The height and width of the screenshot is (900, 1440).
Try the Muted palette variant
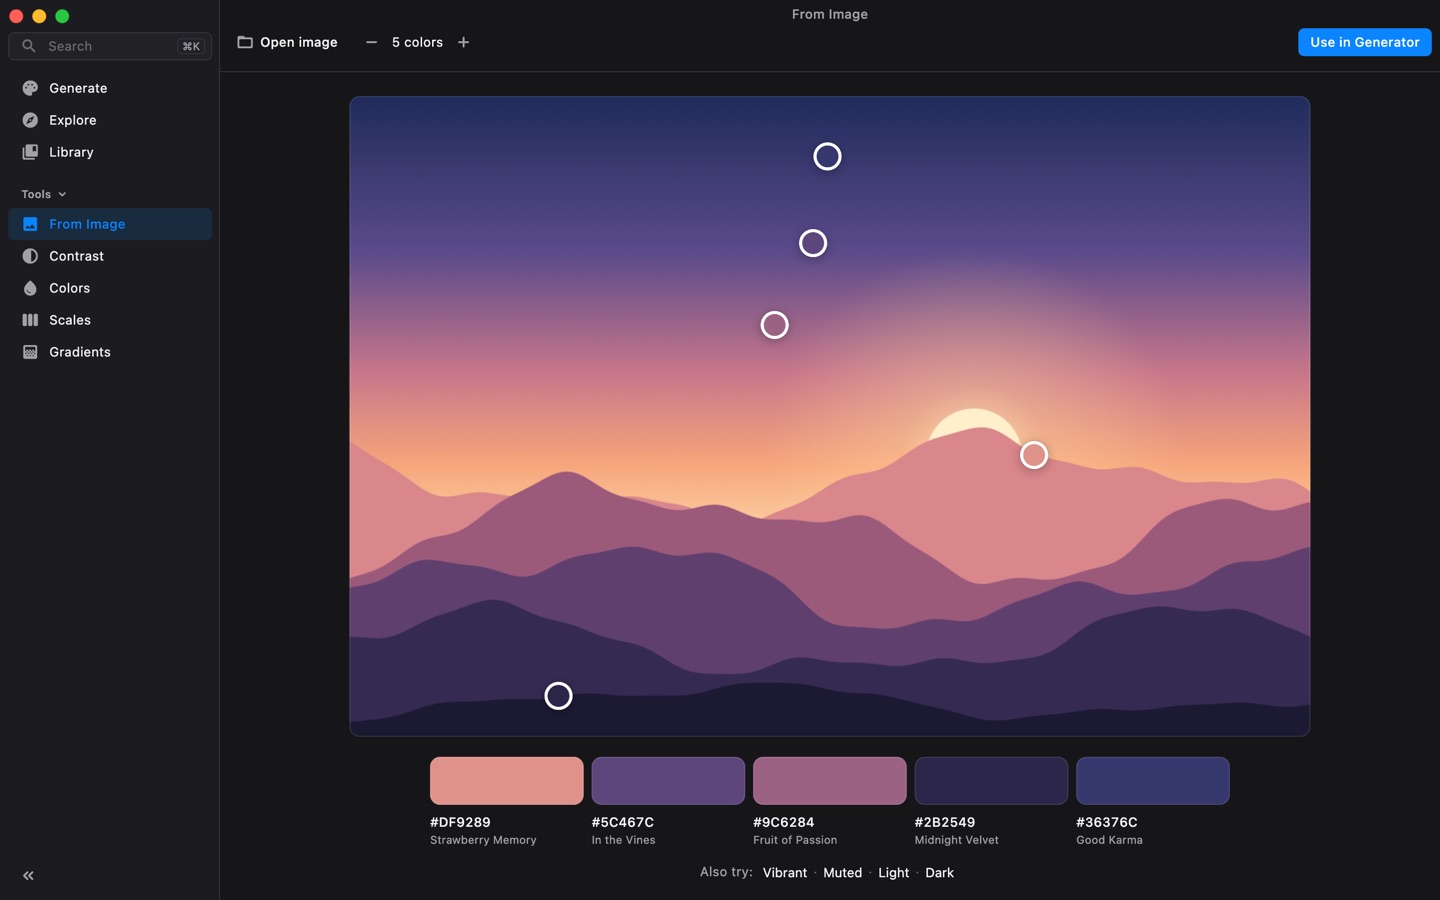(x=843, y=873)
